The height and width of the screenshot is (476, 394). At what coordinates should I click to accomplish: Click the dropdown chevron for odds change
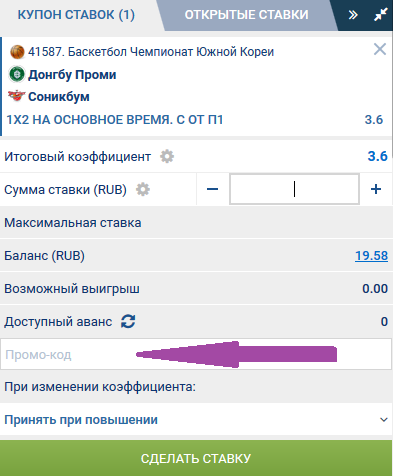(x=384, y=420)
